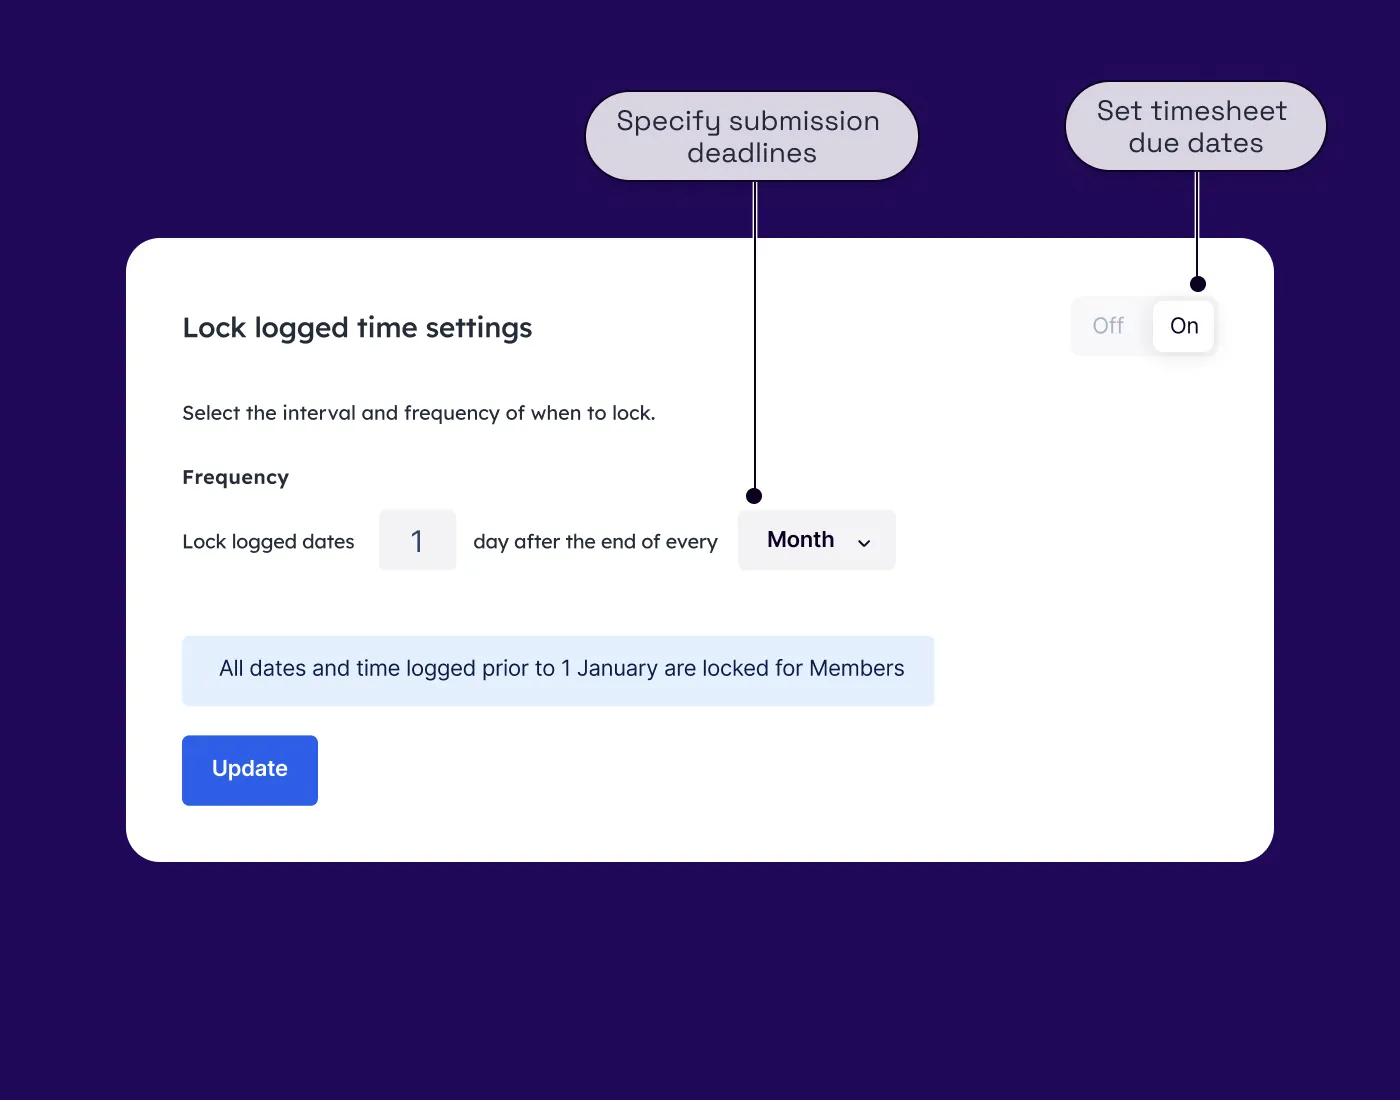
Task: Click the Off option in the switch
Action: pos(1108,325)
